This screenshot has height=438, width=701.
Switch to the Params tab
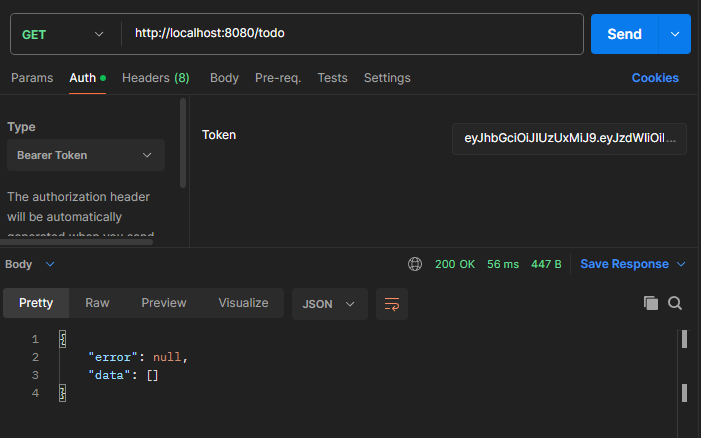click(x=32, y=78)
